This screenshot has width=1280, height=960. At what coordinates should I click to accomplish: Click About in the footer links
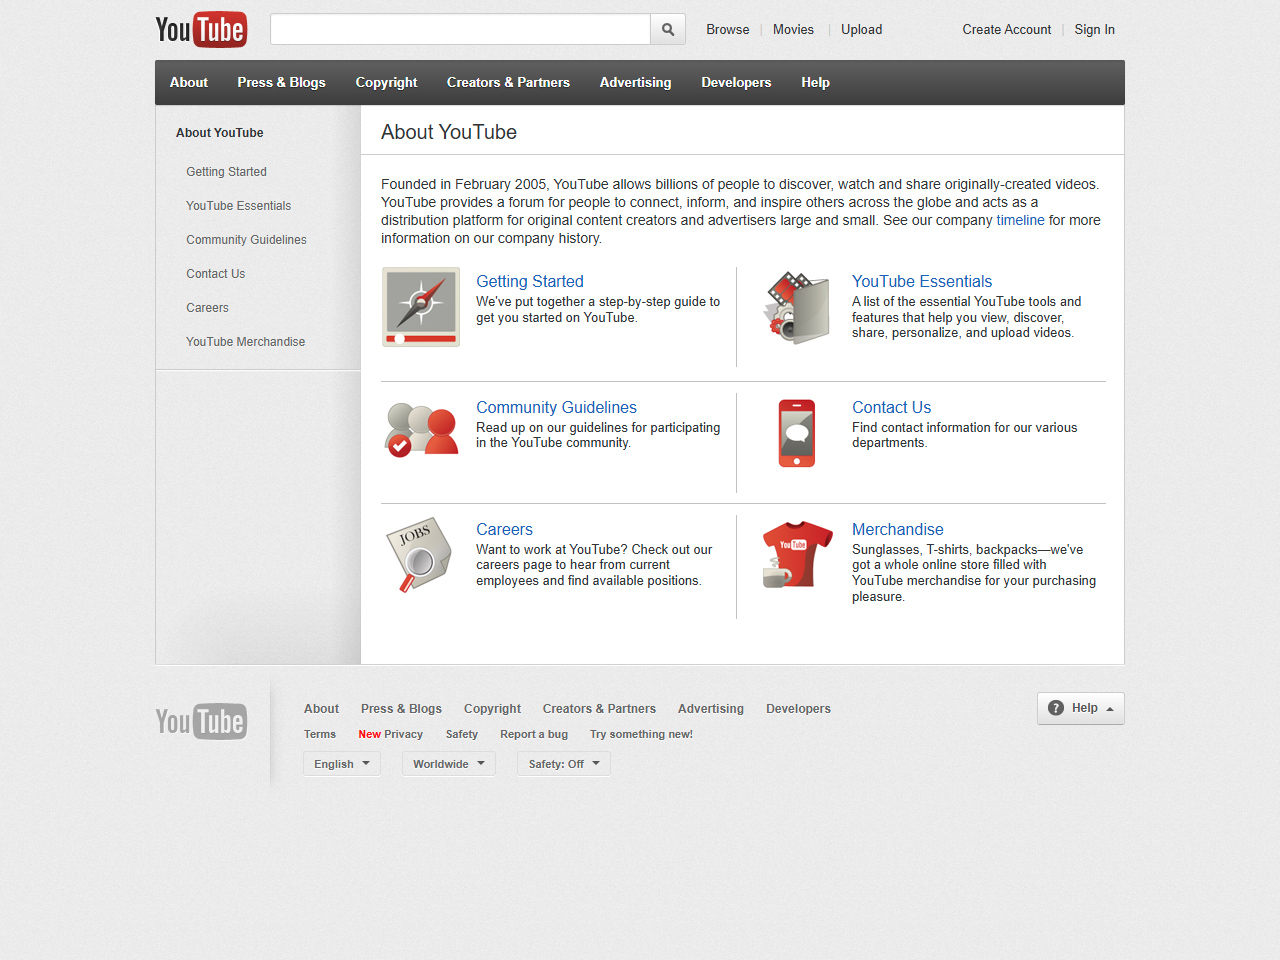(x=321, y=709)
